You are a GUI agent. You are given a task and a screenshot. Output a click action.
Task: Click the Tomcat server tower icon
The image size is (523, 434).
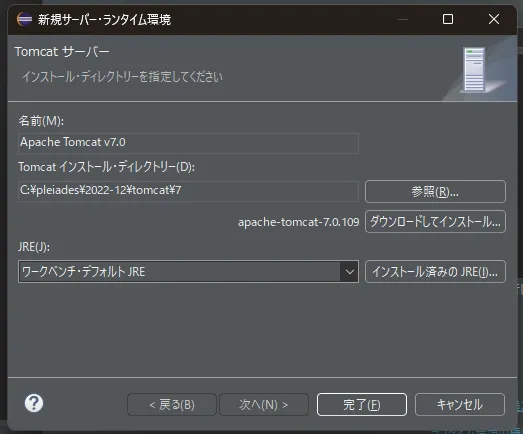474,70
